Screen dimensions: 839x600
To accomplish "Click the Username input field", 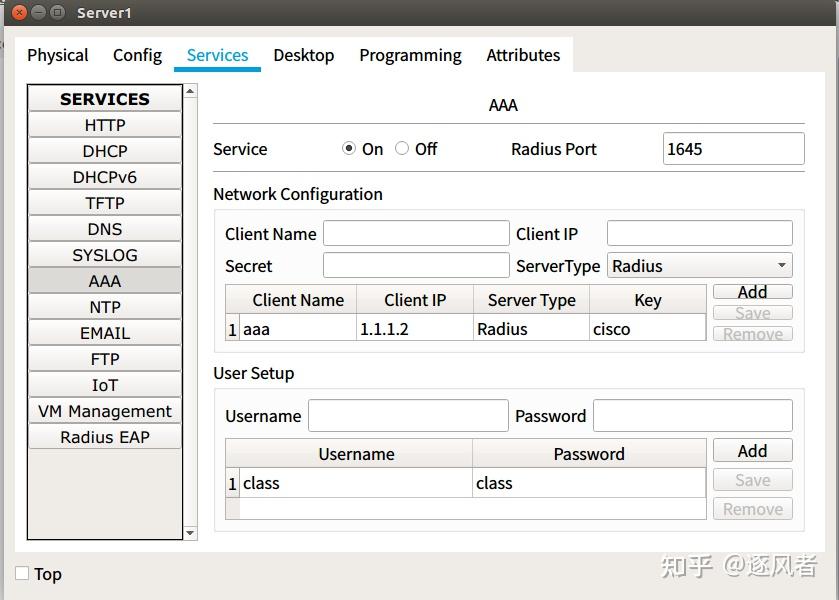I will coord(408,415).
